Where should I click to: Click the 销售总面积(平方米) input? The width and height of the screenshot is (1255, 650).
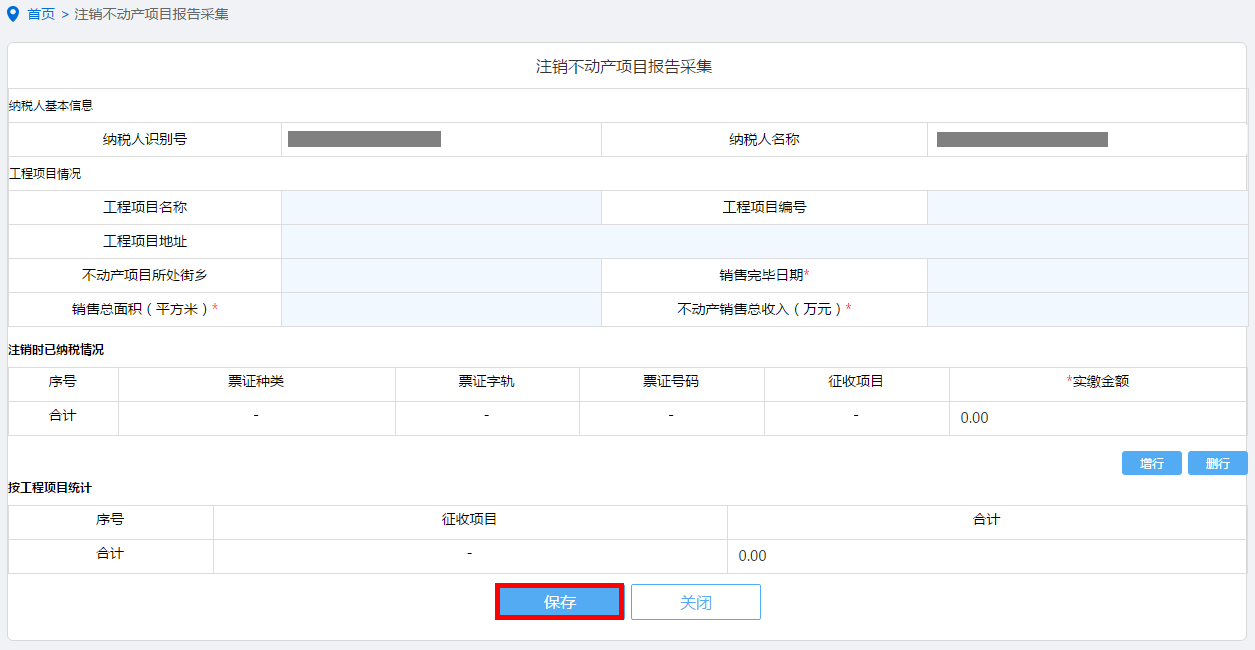tap(441, 310)
